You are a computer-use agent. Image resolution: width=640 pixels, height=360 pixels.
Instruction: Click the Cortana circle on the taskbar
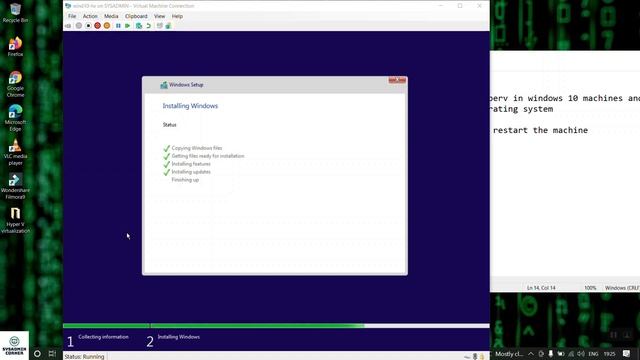click(37, 353)
